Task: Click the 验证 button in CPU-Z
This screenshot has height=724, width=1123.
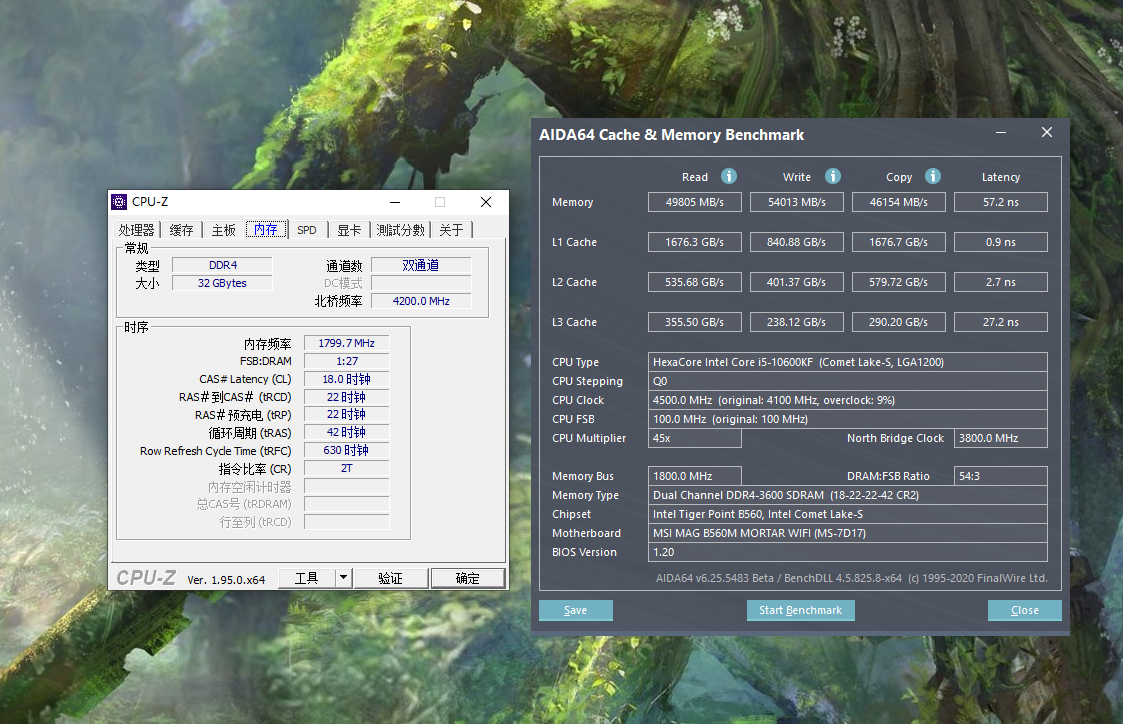Action: tap(390, 578)
